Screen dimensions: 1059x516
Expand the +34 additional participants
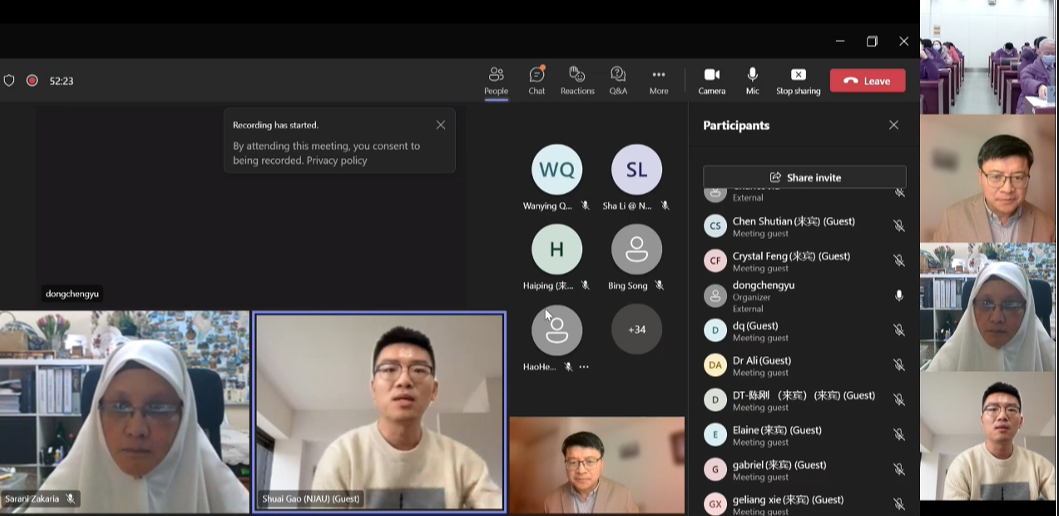[x=636, y=329]
